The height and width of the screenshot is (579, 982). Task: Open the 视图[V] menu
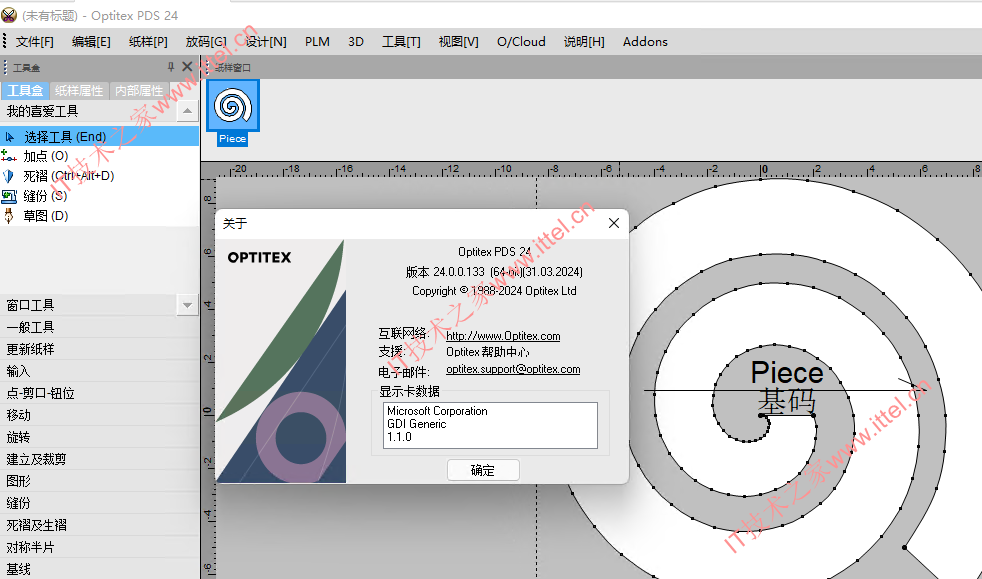[x=458, y=42]
